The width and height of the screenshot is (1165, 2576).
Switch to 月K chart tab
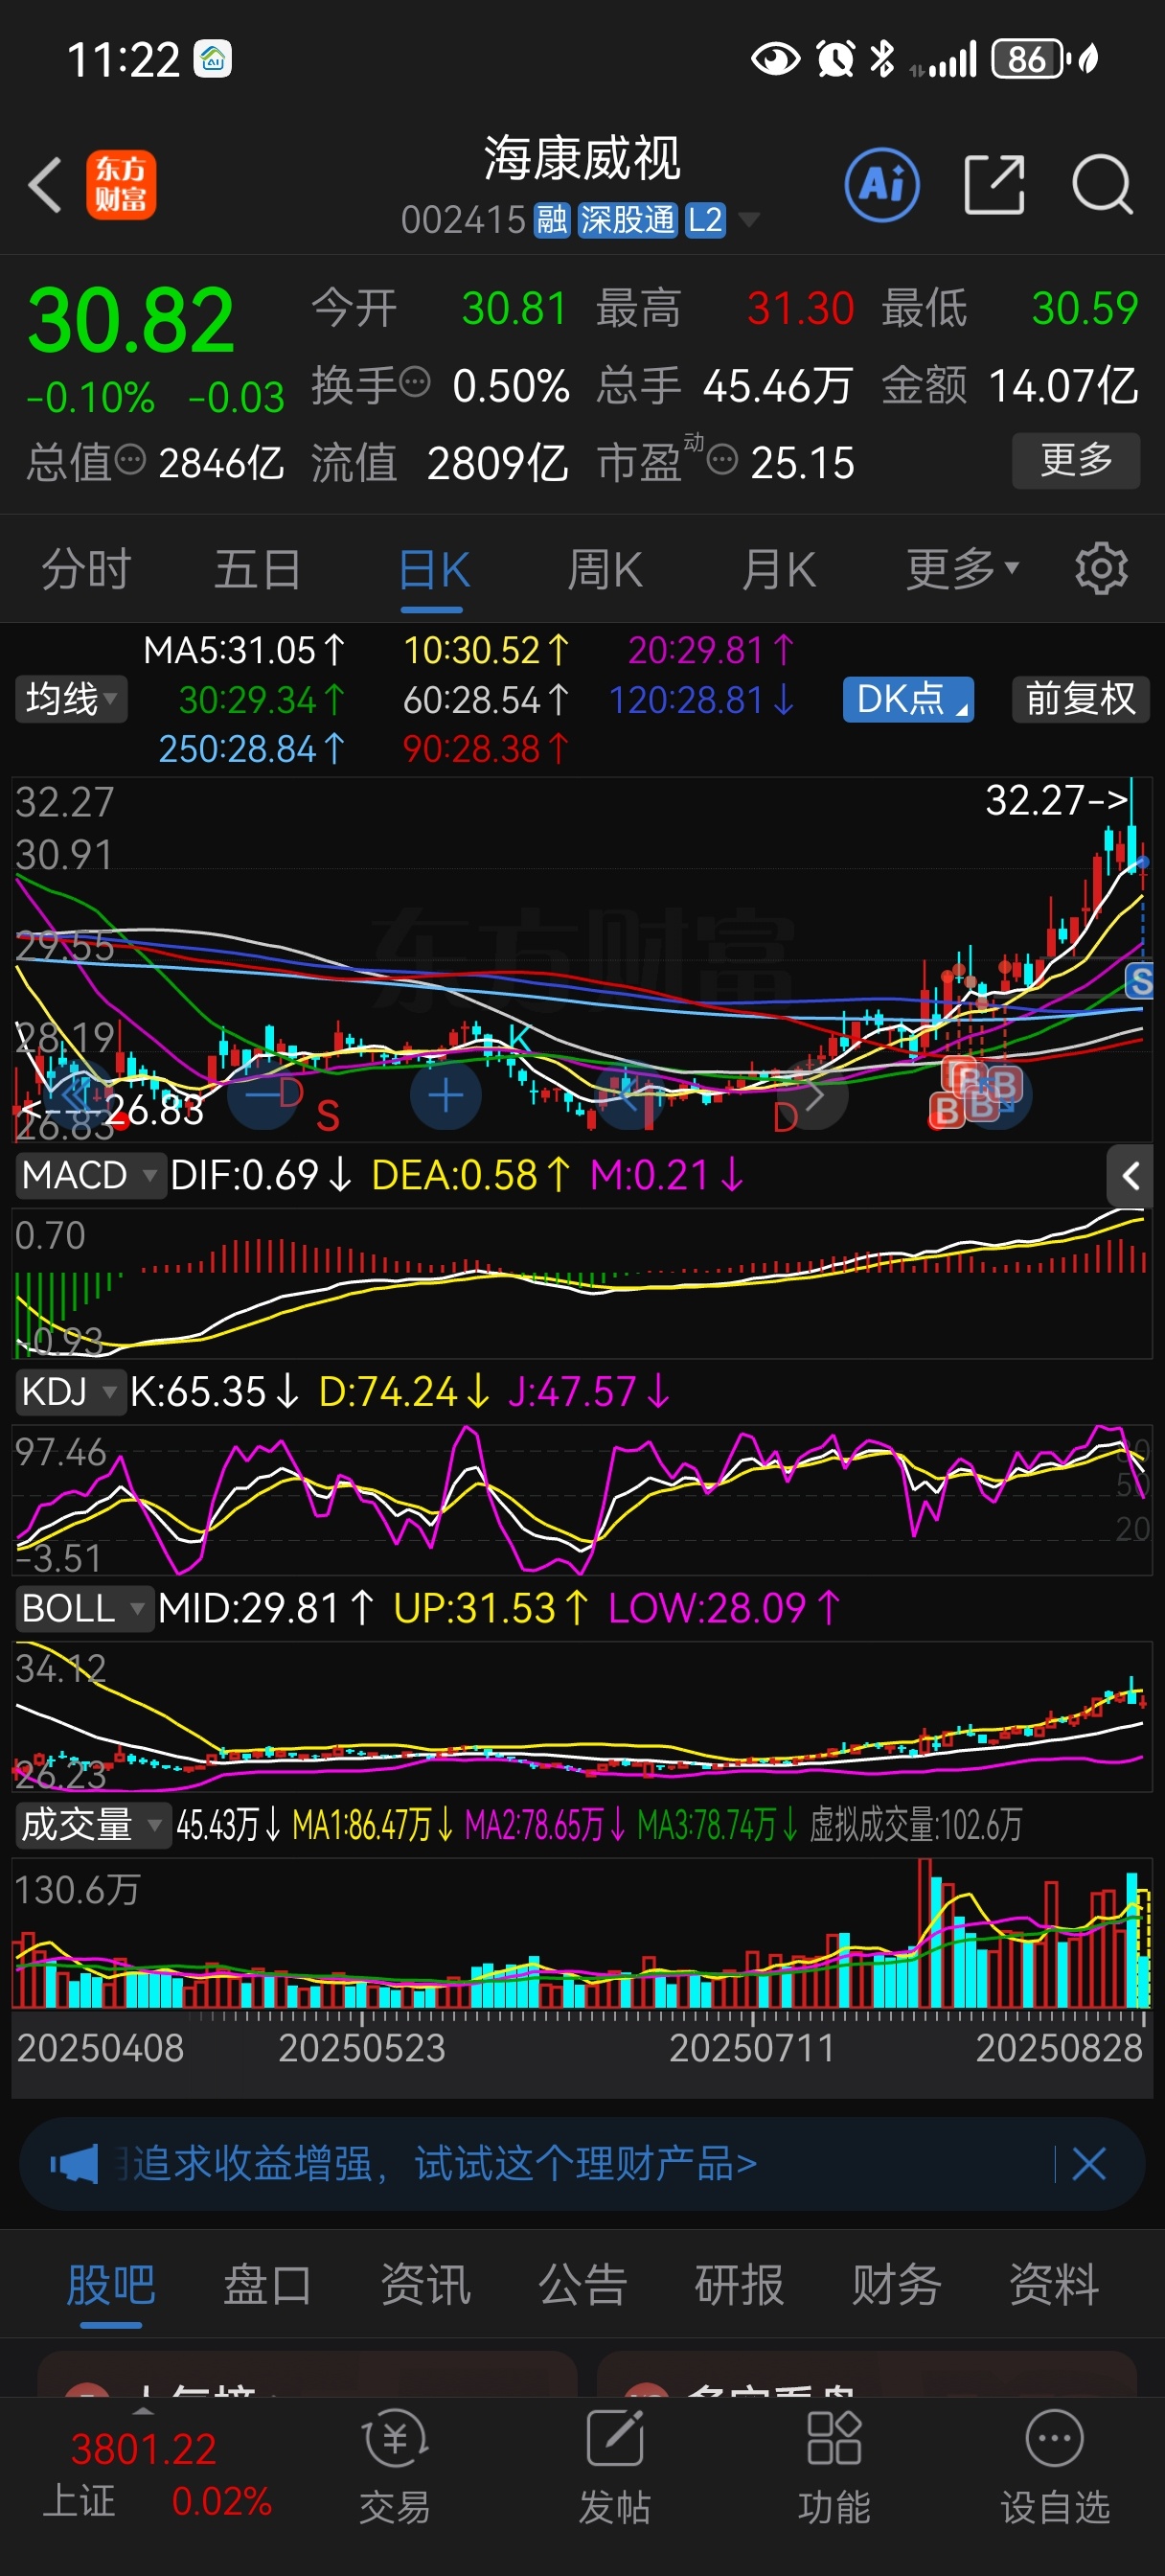pyautogui.click(x=779, y=570)
